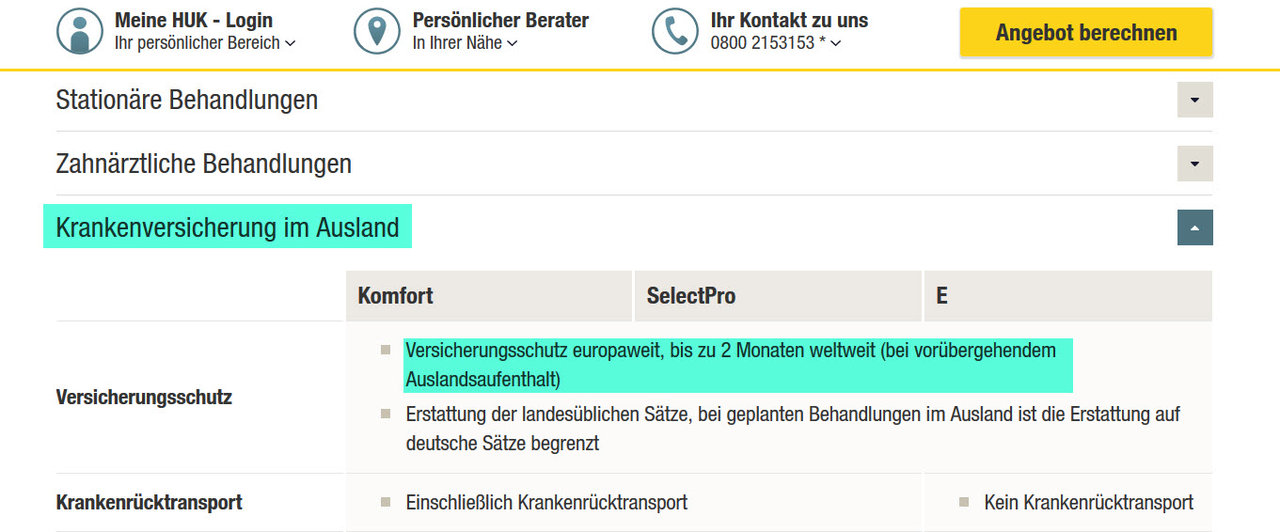Expand the Zahnärztliche Behandlungen arrow button
The height and width of the screenshot is (532, 1280).
[1194, 163]
